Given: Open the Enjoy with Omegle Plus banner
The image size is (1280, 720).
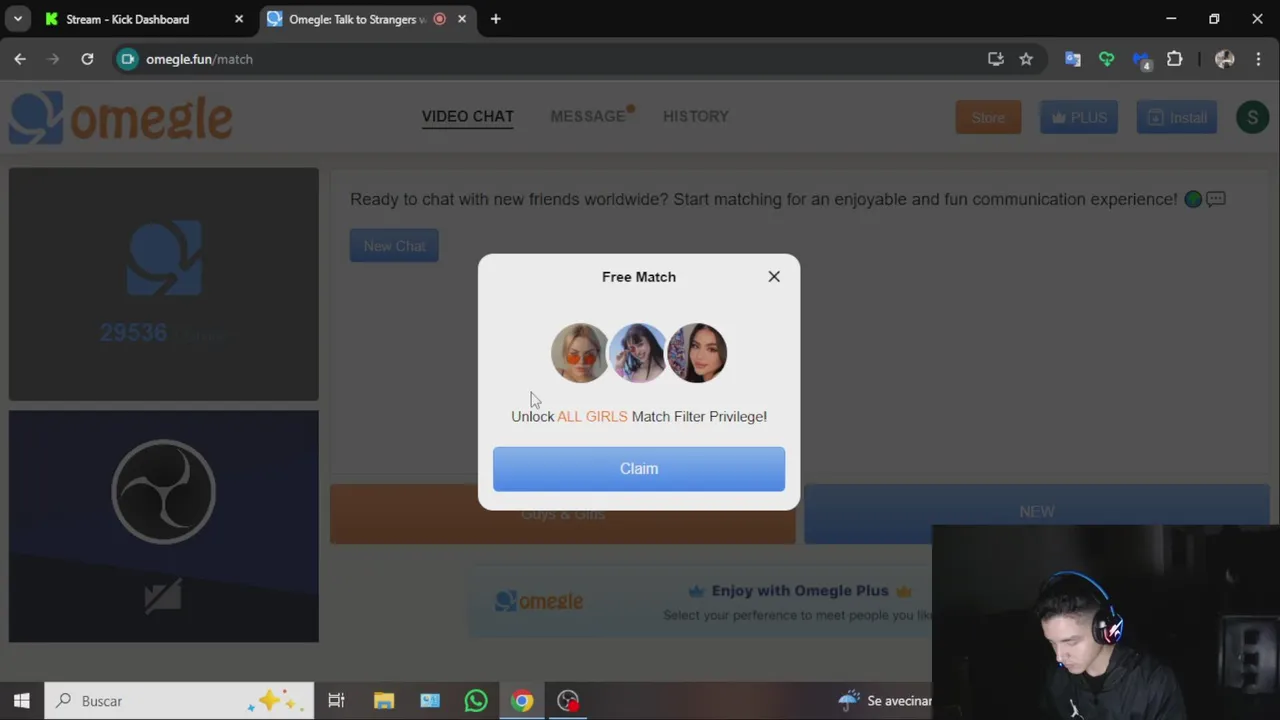Looking at the screenshot, I should [x=700, y=603].
